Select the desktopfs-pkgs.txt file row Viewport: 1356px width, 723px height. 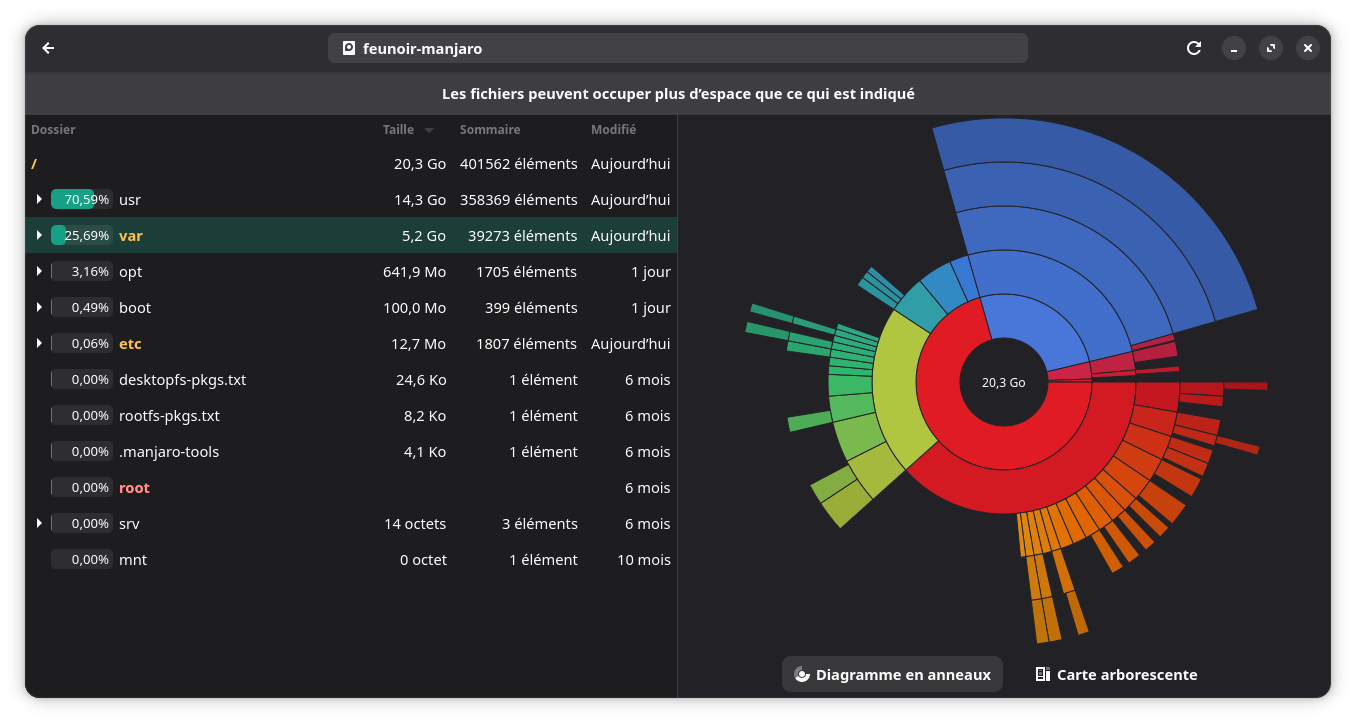pos(182,380)
